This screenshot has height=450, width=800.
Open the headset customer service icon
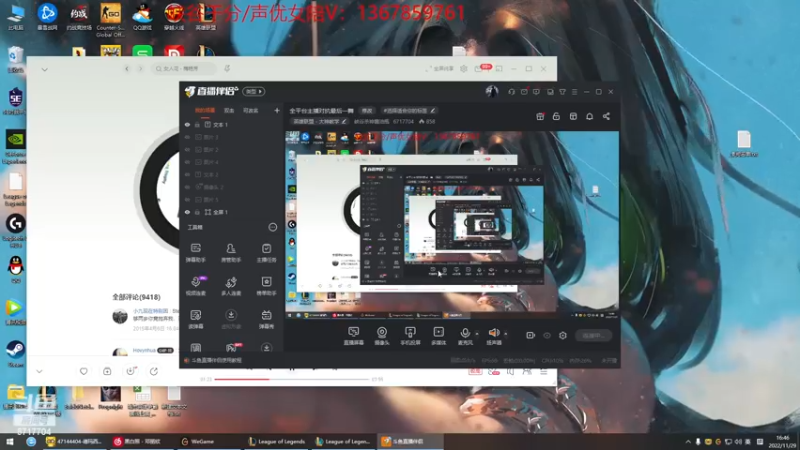coord(511,92)
